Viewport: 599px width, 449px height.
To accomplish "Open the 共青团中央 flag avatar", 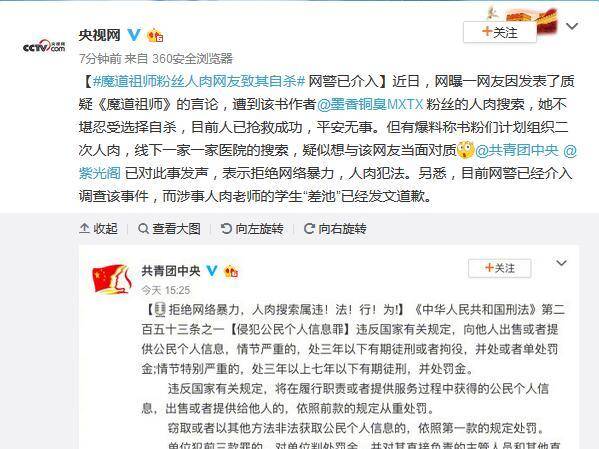I will [112, 280].
